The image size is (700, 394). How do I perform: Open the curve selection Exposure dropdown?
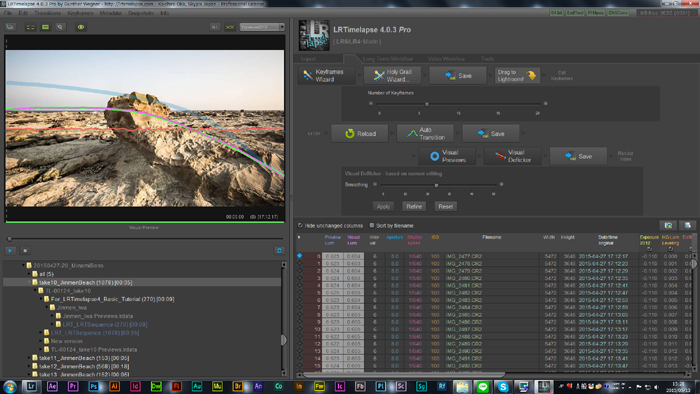point(262,27)
